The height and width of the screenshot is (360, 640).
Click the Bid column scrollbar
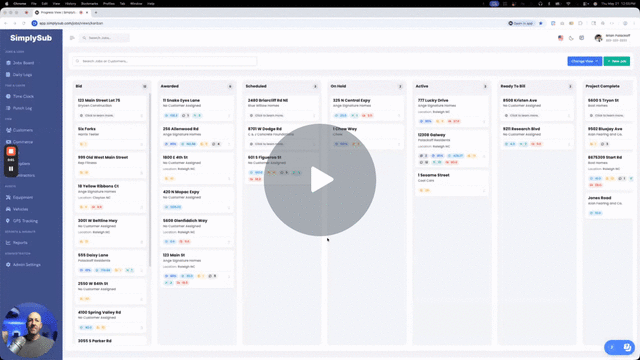coord(150,180)
